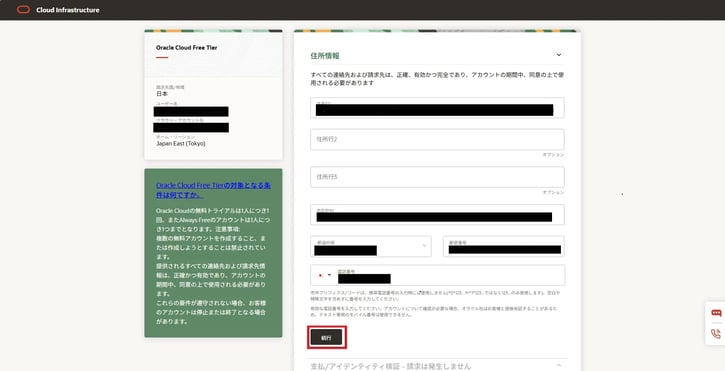Image resolution: width=725 pixels, height=371 pixels.
Task: Click the 住所情報 section heading
Action: click(325, 56)
